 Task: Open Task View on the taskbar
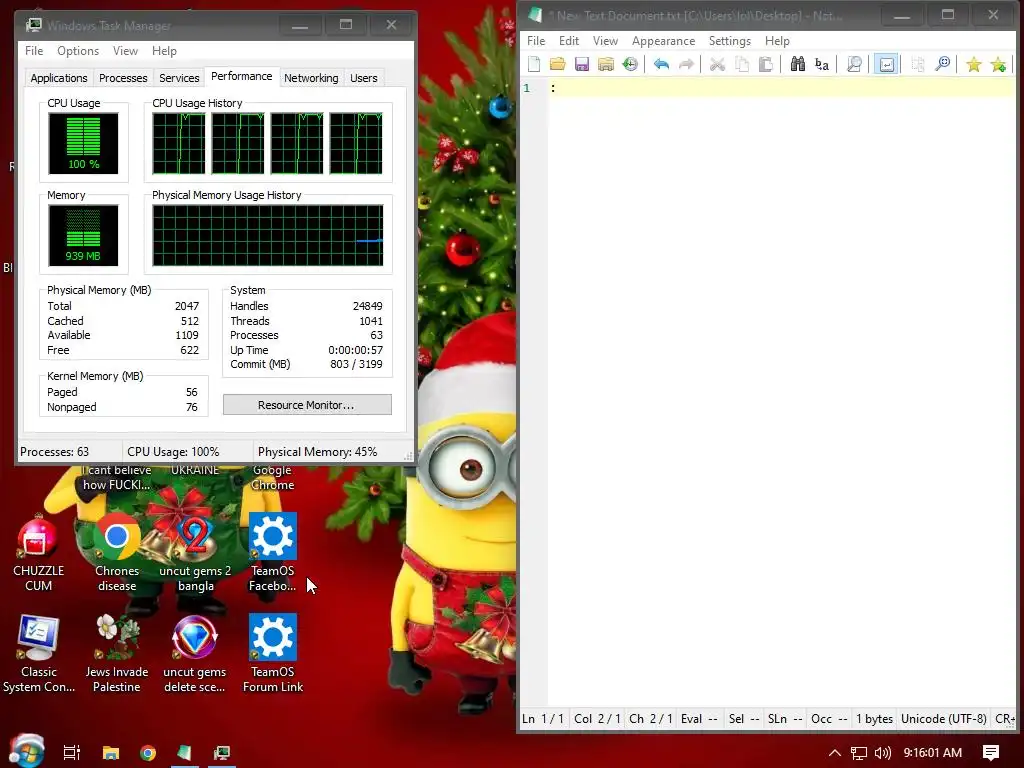pos(72,752)
